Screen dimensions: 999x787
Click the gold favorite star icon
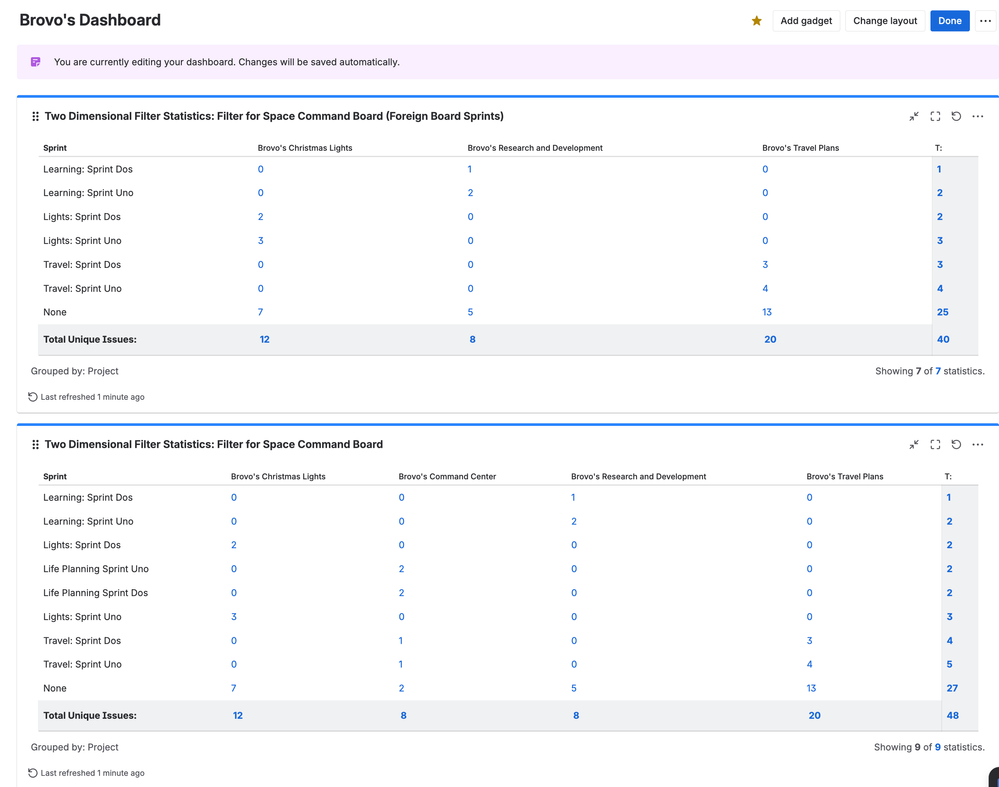pyautogui.click(x=756, y=21)
